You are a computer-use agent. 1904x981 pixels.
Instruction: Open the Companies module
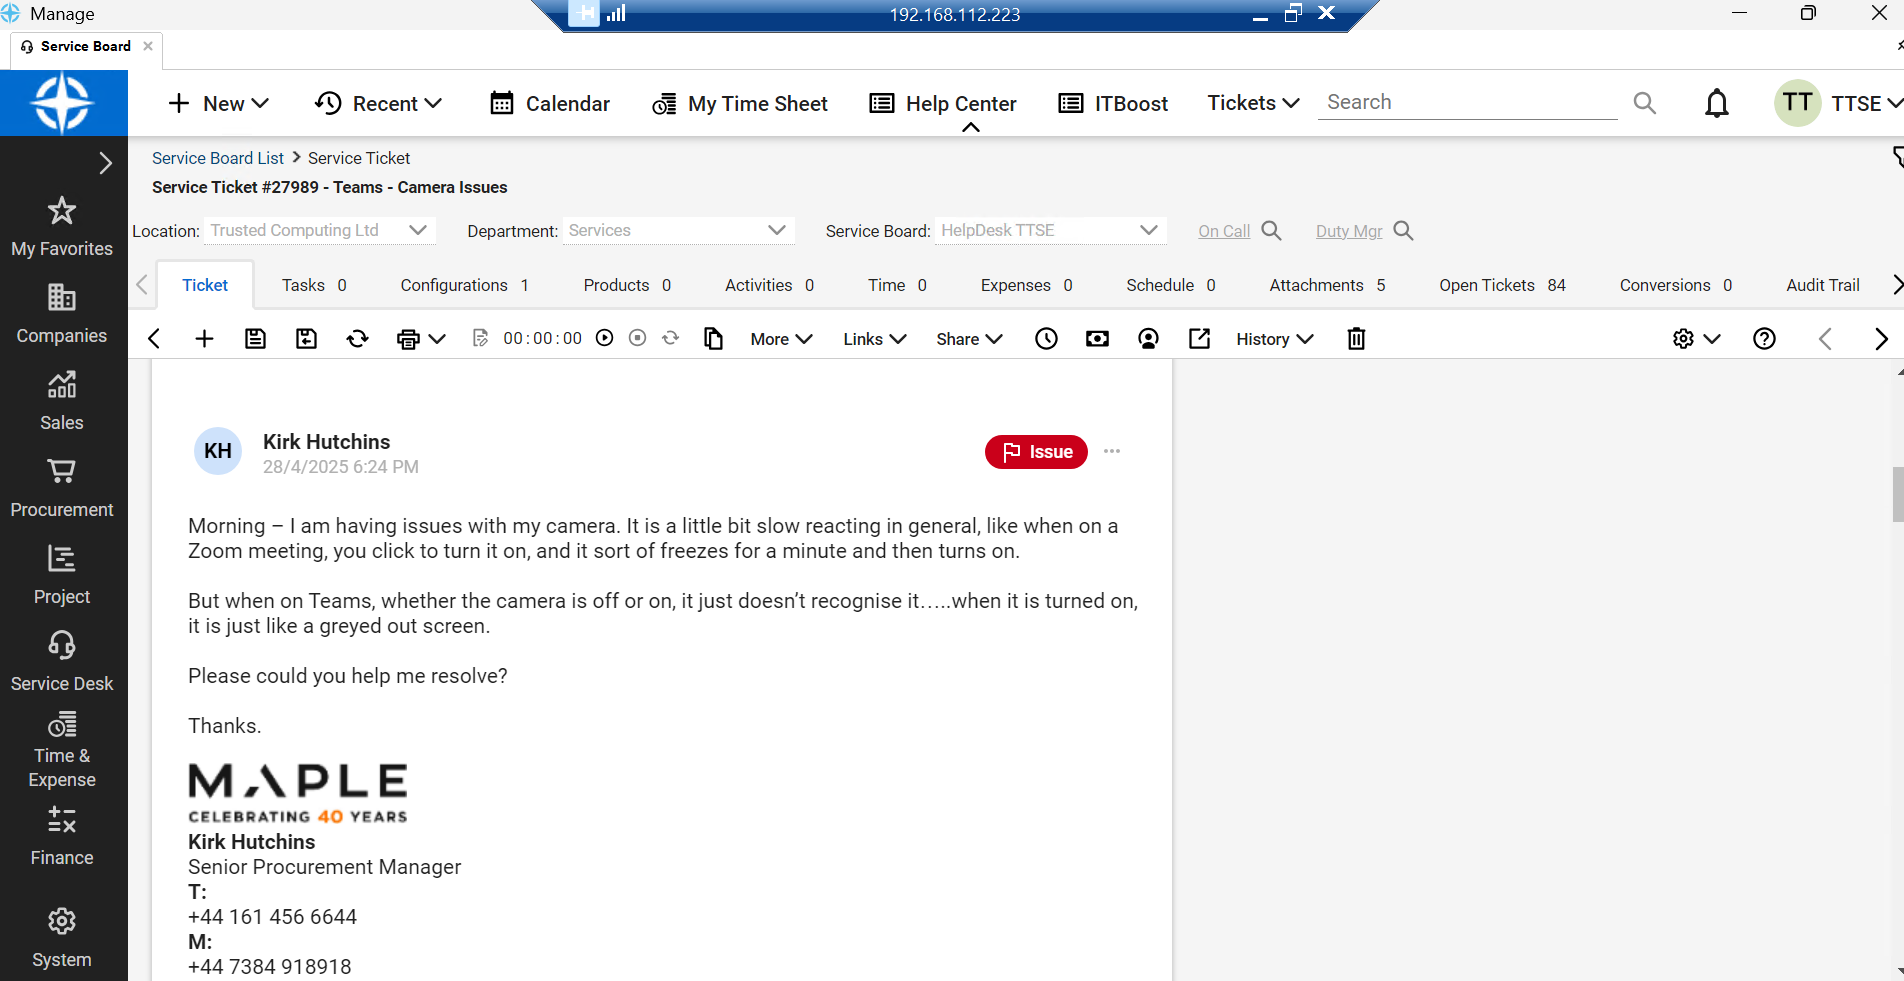(x=62, y=314)
